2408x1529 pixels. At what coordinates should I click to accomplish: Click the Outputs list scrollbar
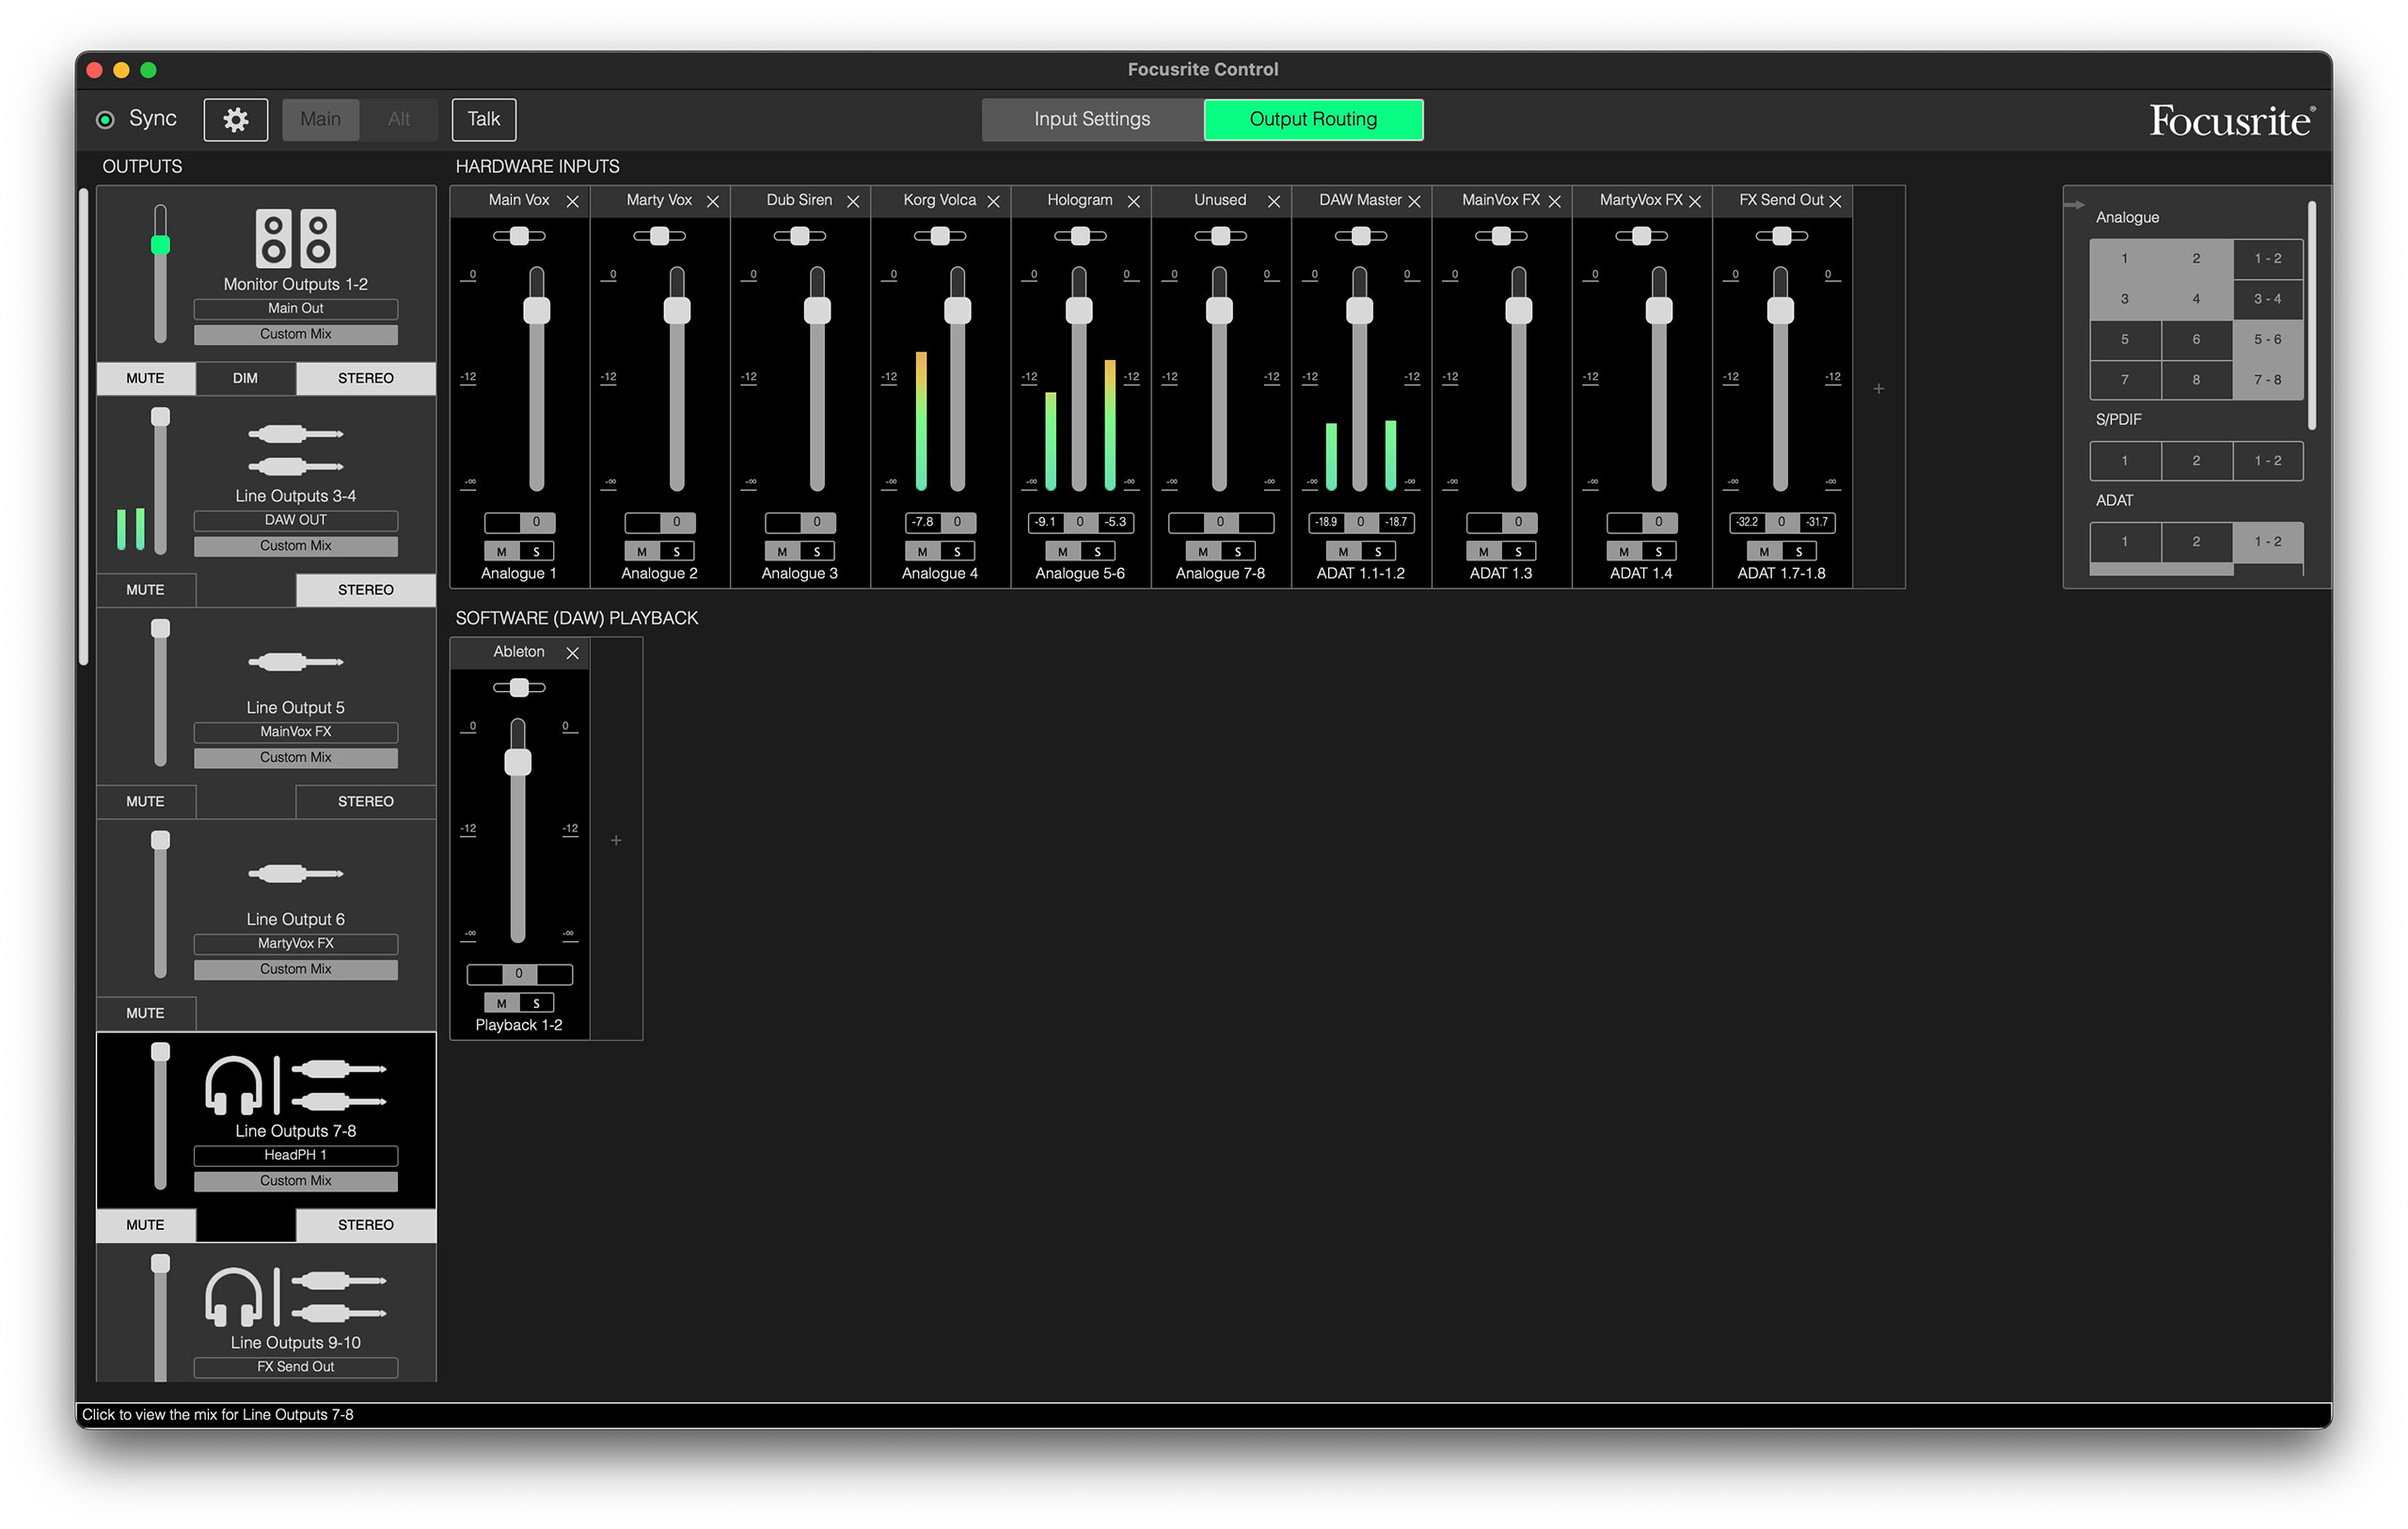(84, 427)
